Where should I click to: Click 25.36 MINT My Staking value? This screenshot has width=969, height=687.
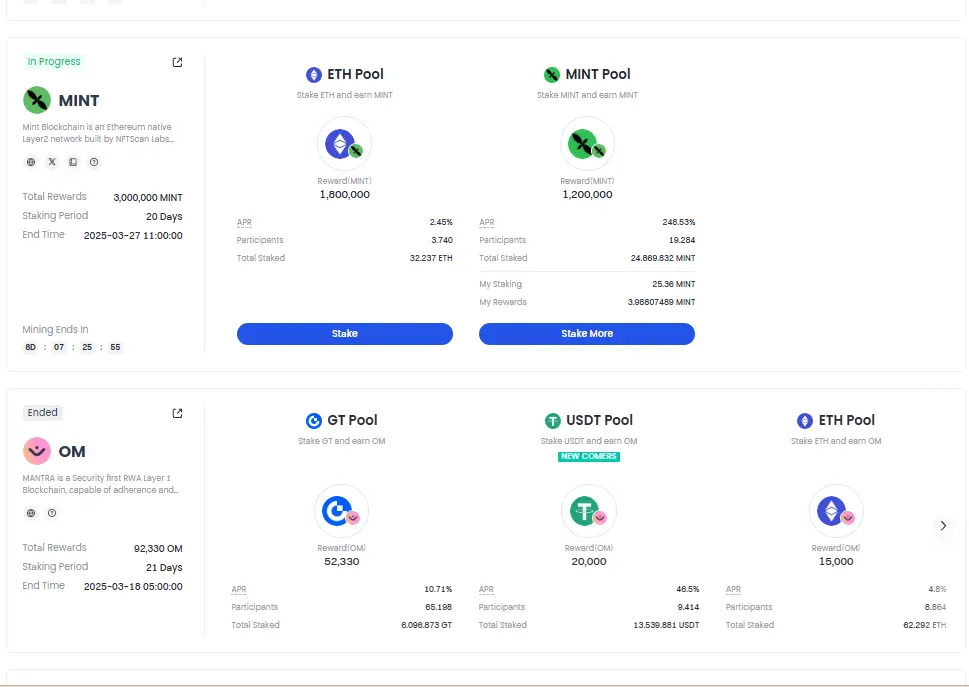tap(674, 284)
